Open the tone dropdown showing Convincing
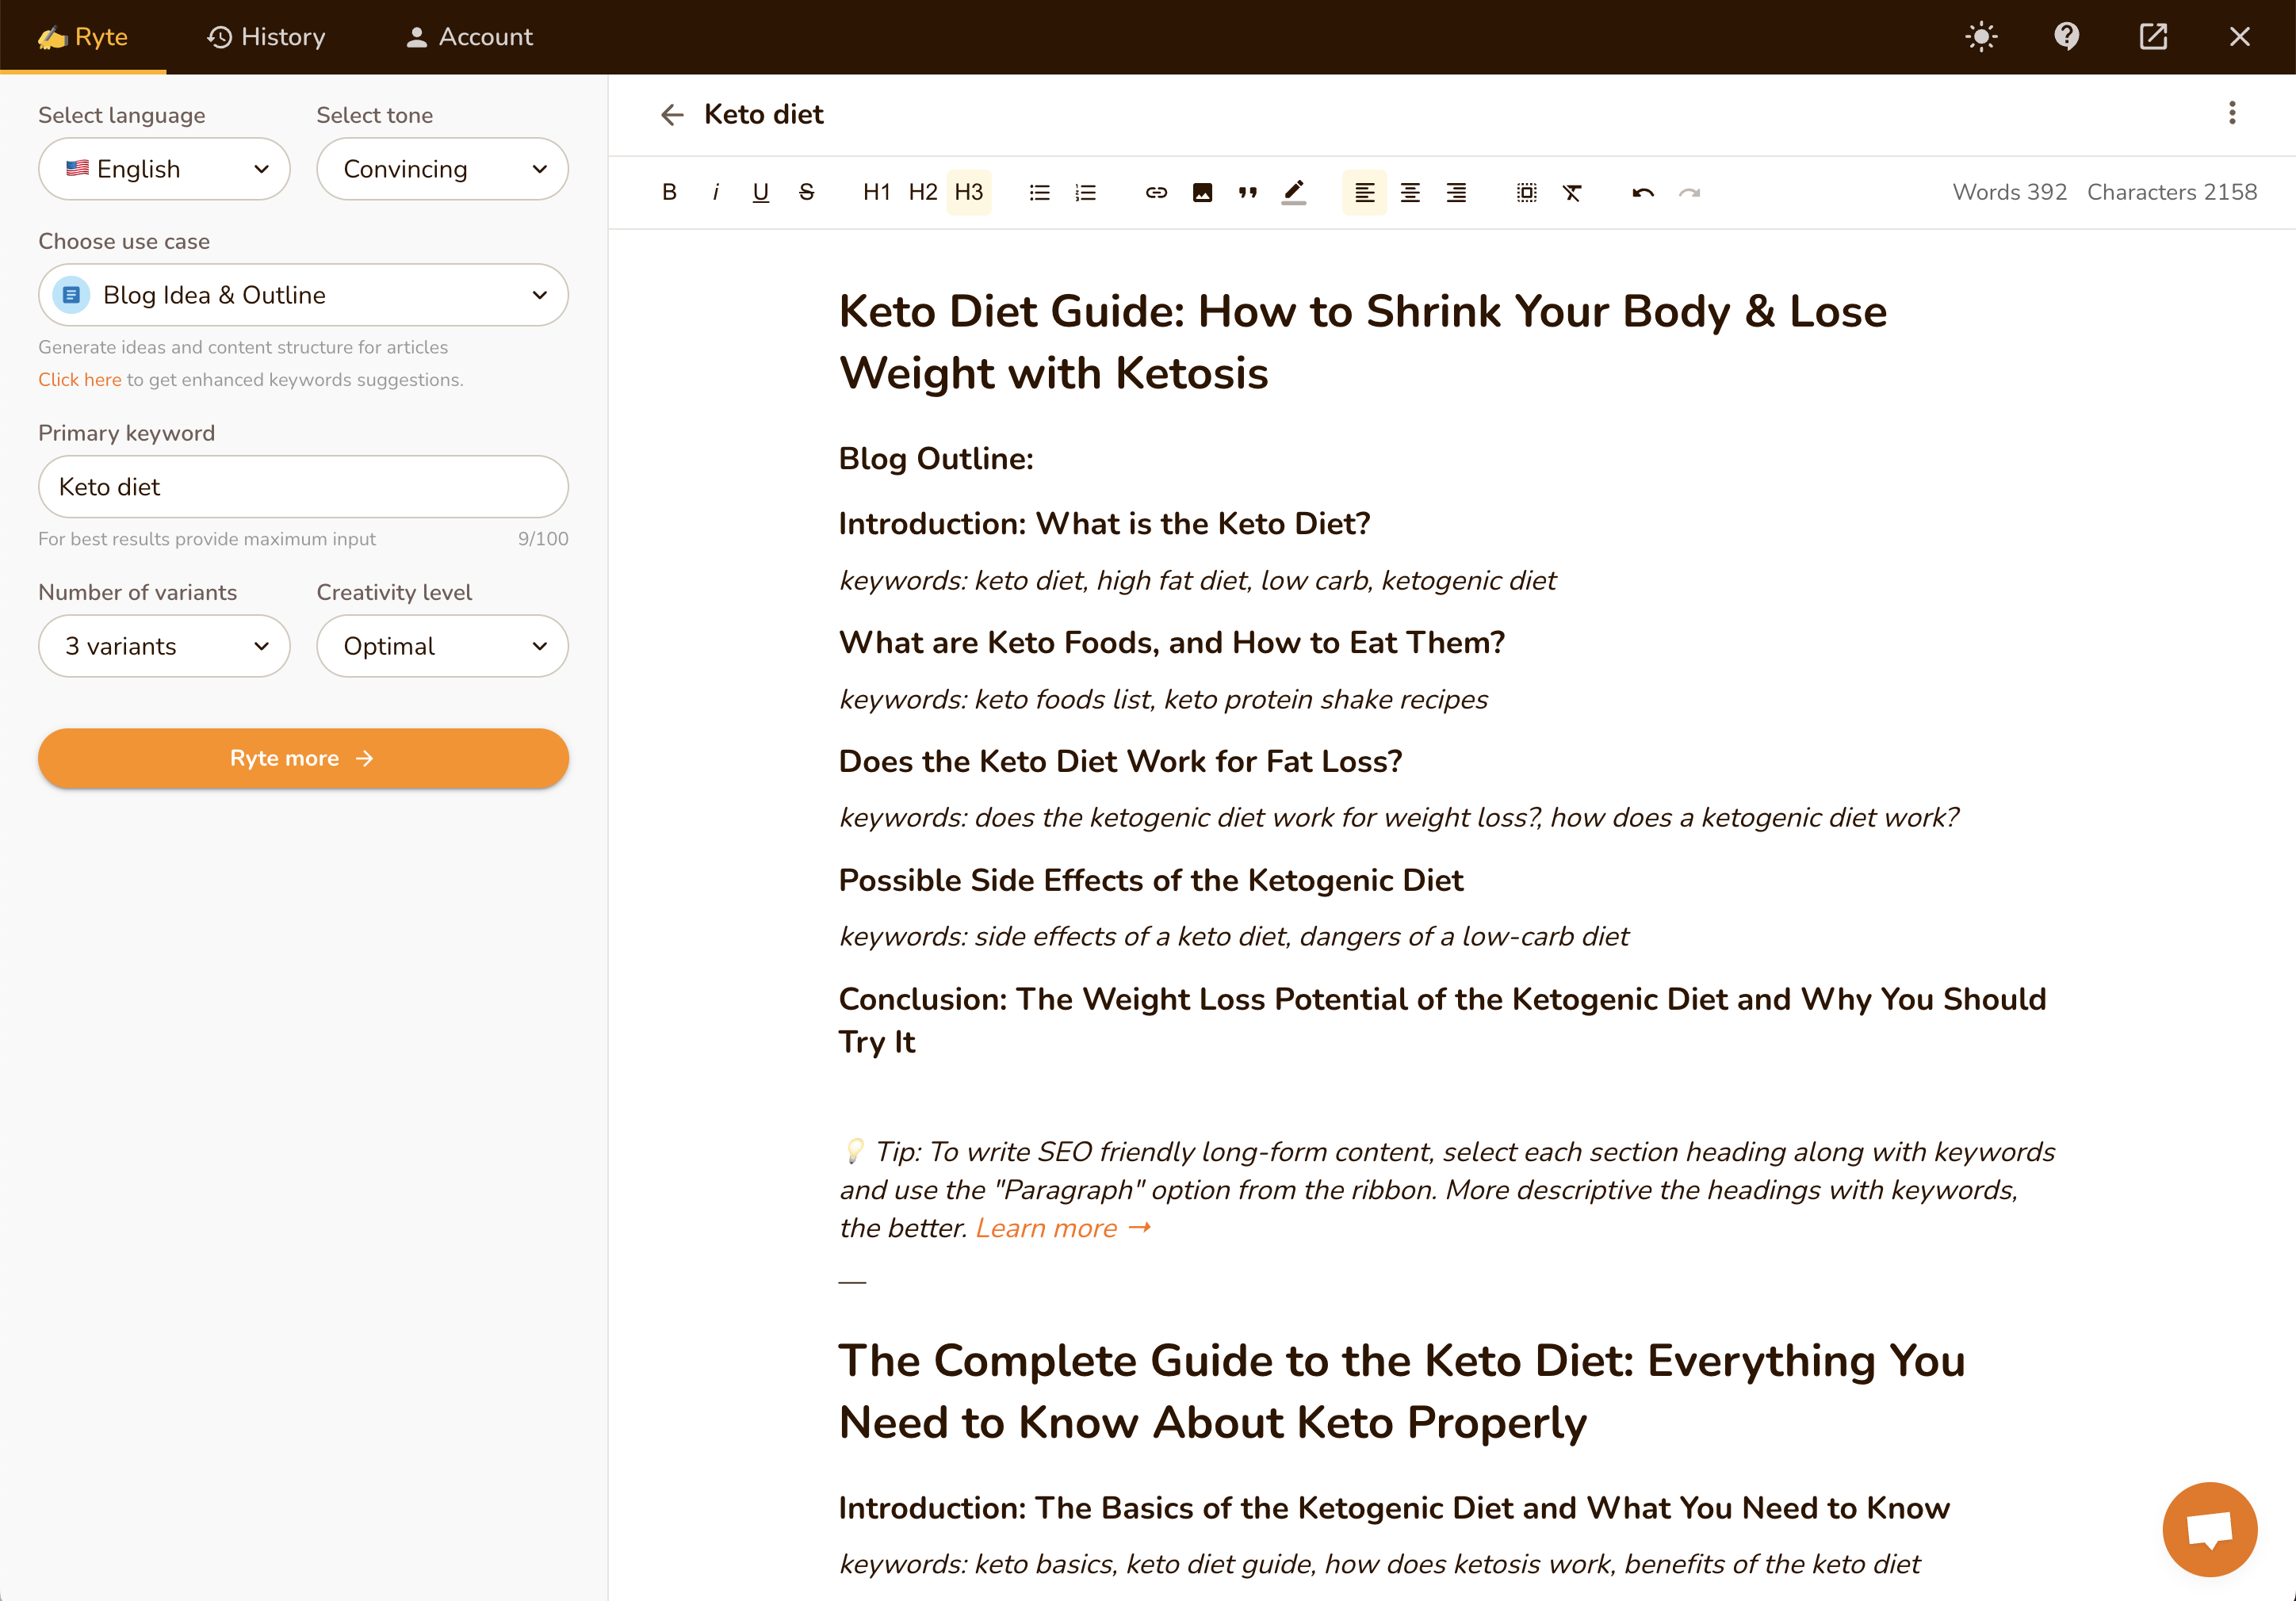The height and width of the screenshot is (1601, 2296). pyautogui.click(x=442, y=169)
